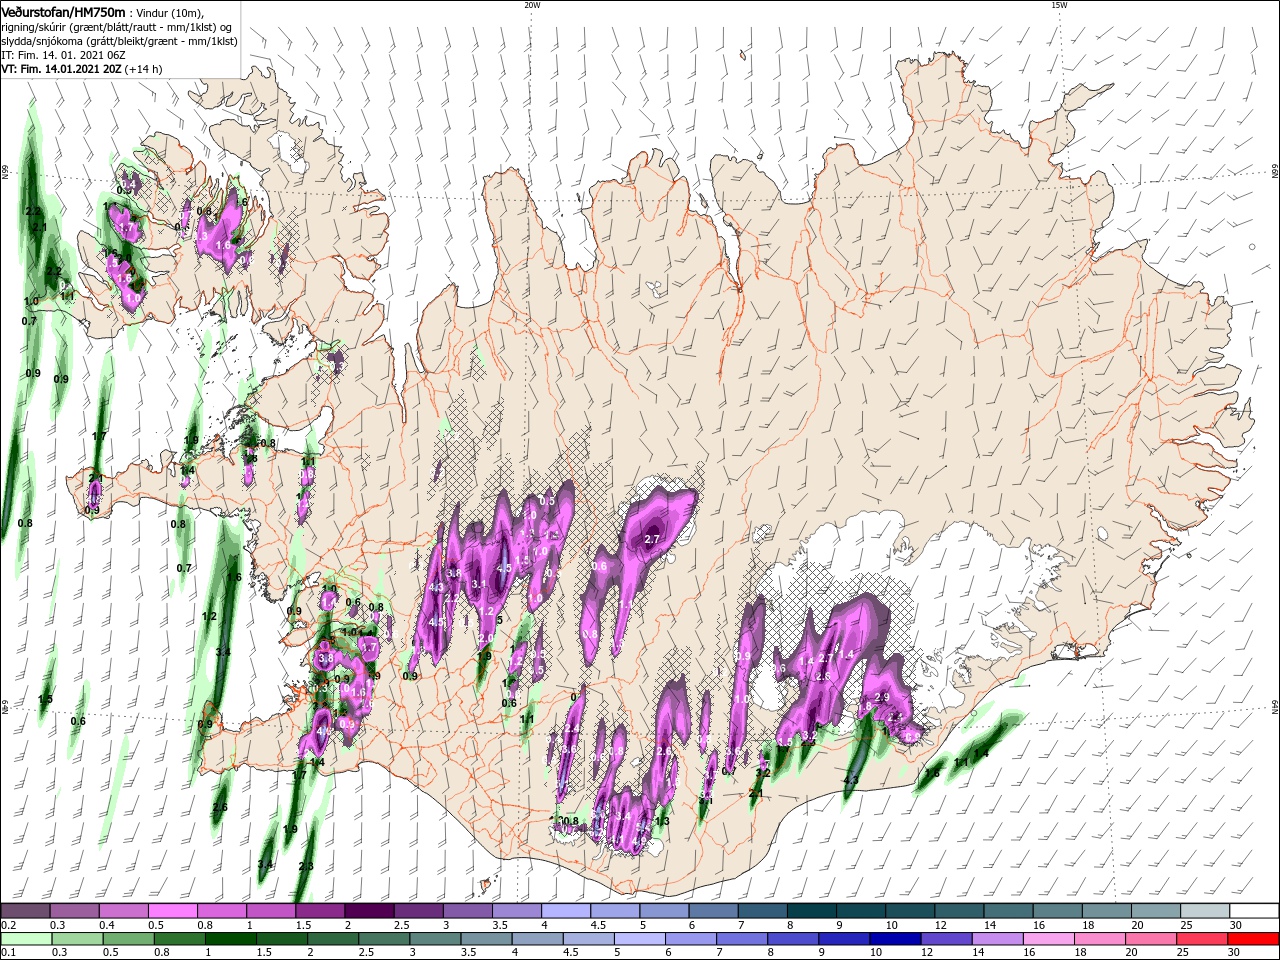The width and height of the screenshot is (1280, 960).
Task: Click the bright red swatch ending the rain legend
Action: (x=1255, y=939)
